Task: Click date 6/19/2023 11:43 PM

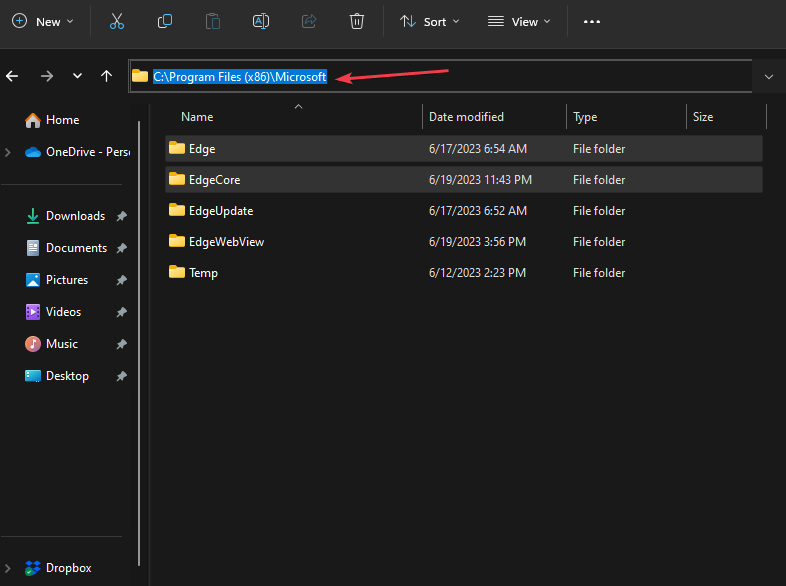Action: click(480, 180)
